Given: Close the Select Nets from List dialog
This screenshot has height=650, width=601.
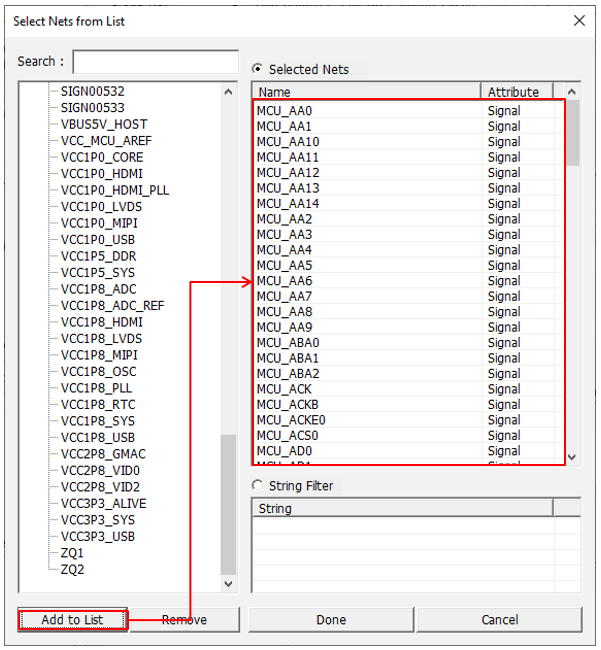Looking at the screenshot, I should [579, 21].
